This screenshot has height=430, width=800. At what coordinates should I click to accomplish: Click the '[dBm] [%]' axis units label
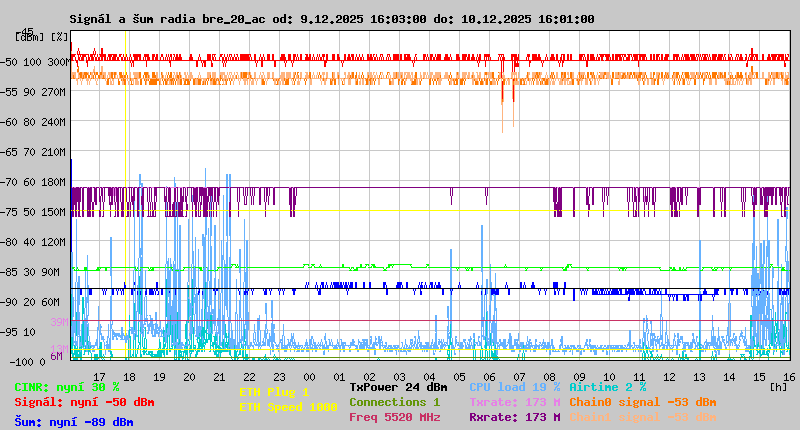42,37
